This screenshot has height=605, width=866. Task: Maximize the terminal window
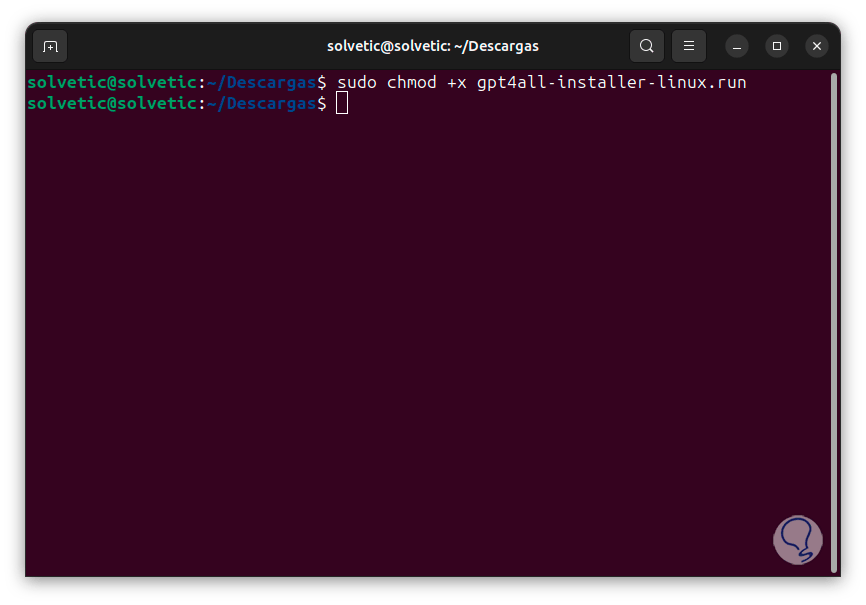(777, 46)
